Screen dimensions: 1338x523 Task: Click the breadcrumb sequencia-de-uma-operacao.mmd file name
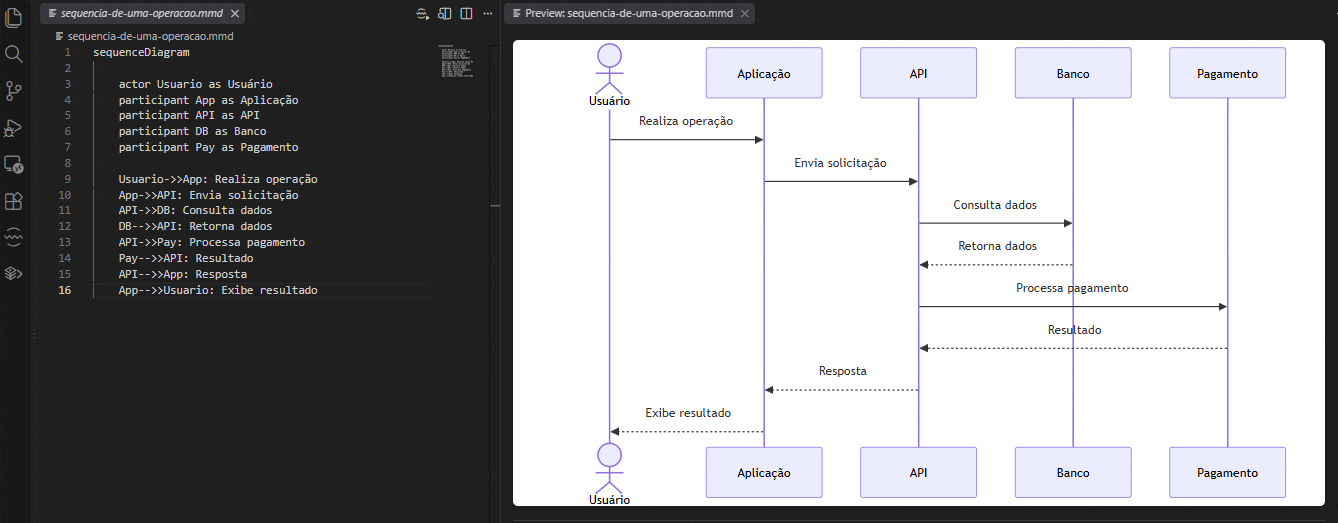[x=150, y=36]
